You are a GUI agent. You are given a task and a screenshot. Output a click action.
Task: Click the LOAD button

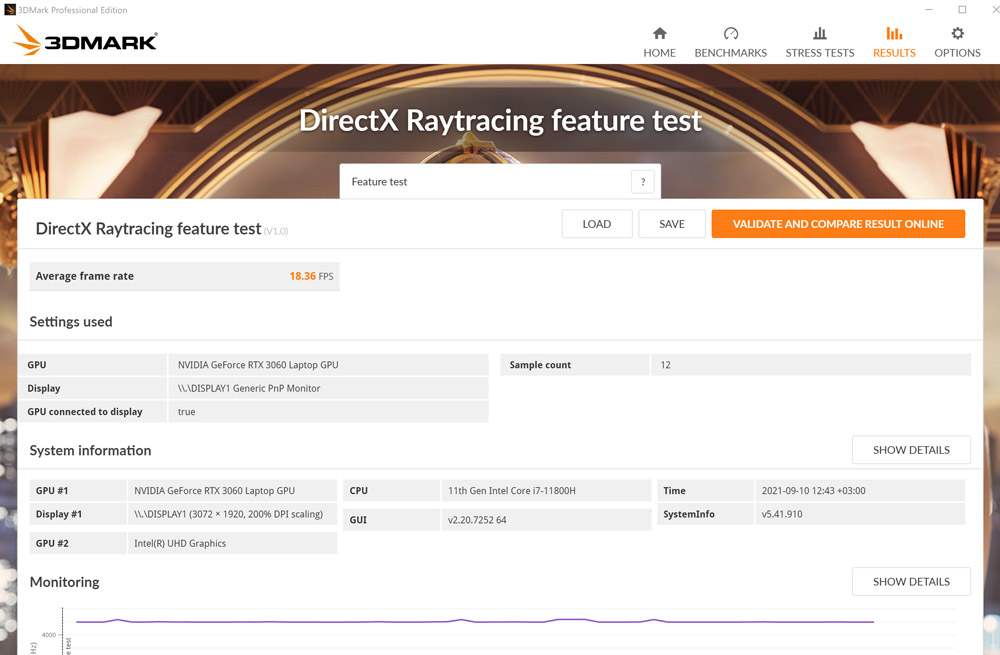point(597,224)
